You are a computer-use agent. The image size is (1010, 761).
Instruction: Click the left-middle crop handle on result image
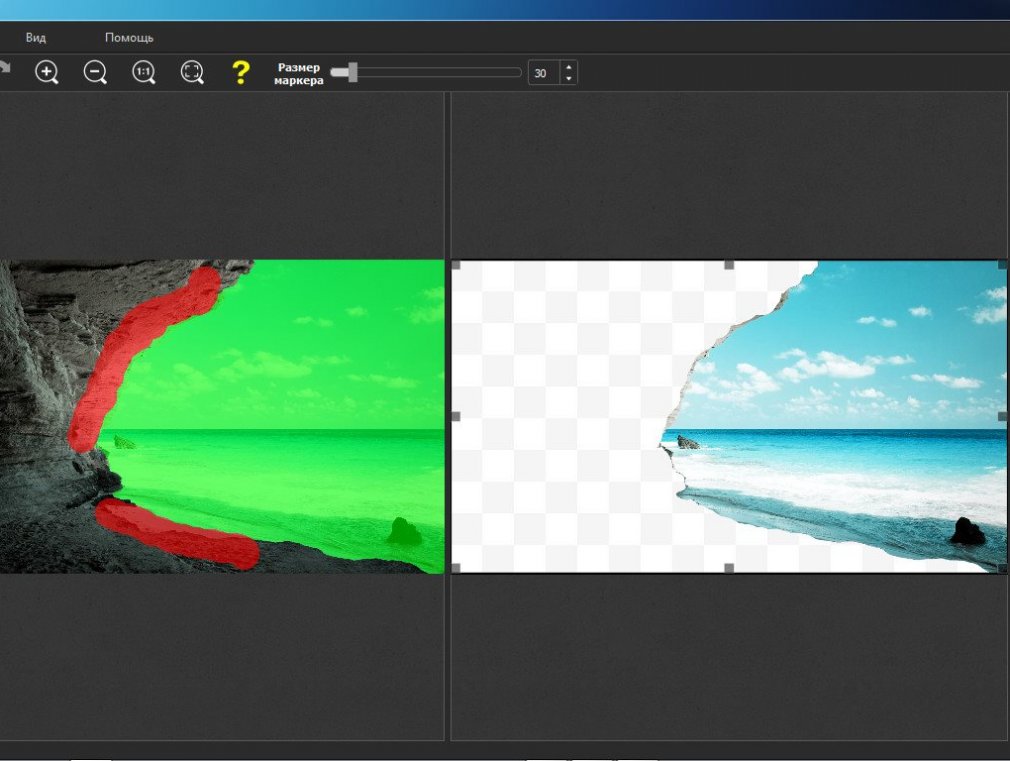[456, 416]
